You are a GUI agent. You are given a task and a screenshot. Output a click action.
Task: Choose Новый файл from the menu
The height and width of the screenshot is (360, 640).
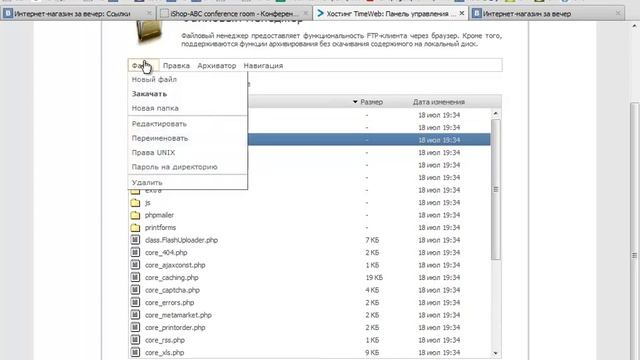pyautogui.click(x=154, y=80)
